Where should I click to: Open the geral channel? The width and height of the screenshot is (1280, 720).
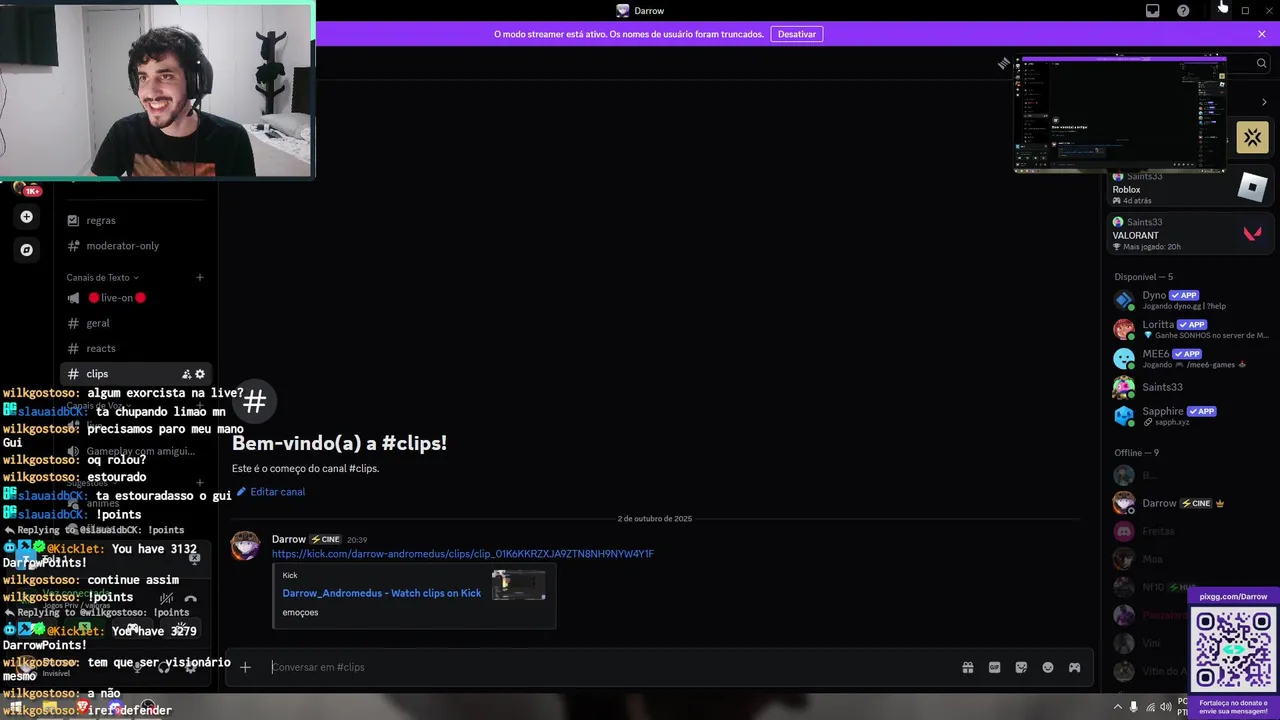135,323
